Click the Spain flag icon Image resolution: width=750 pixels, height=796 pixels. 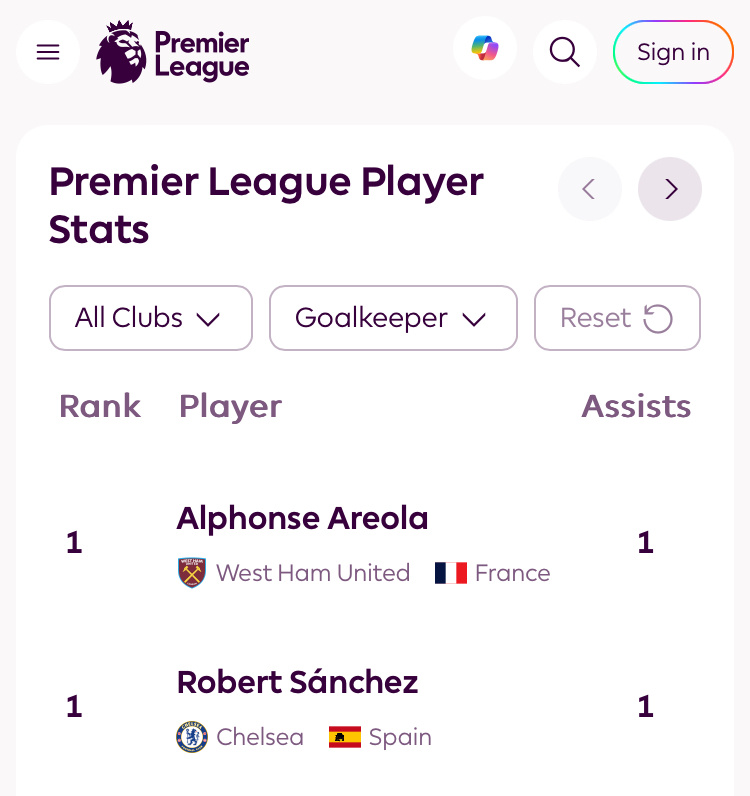tap(345, 737)
